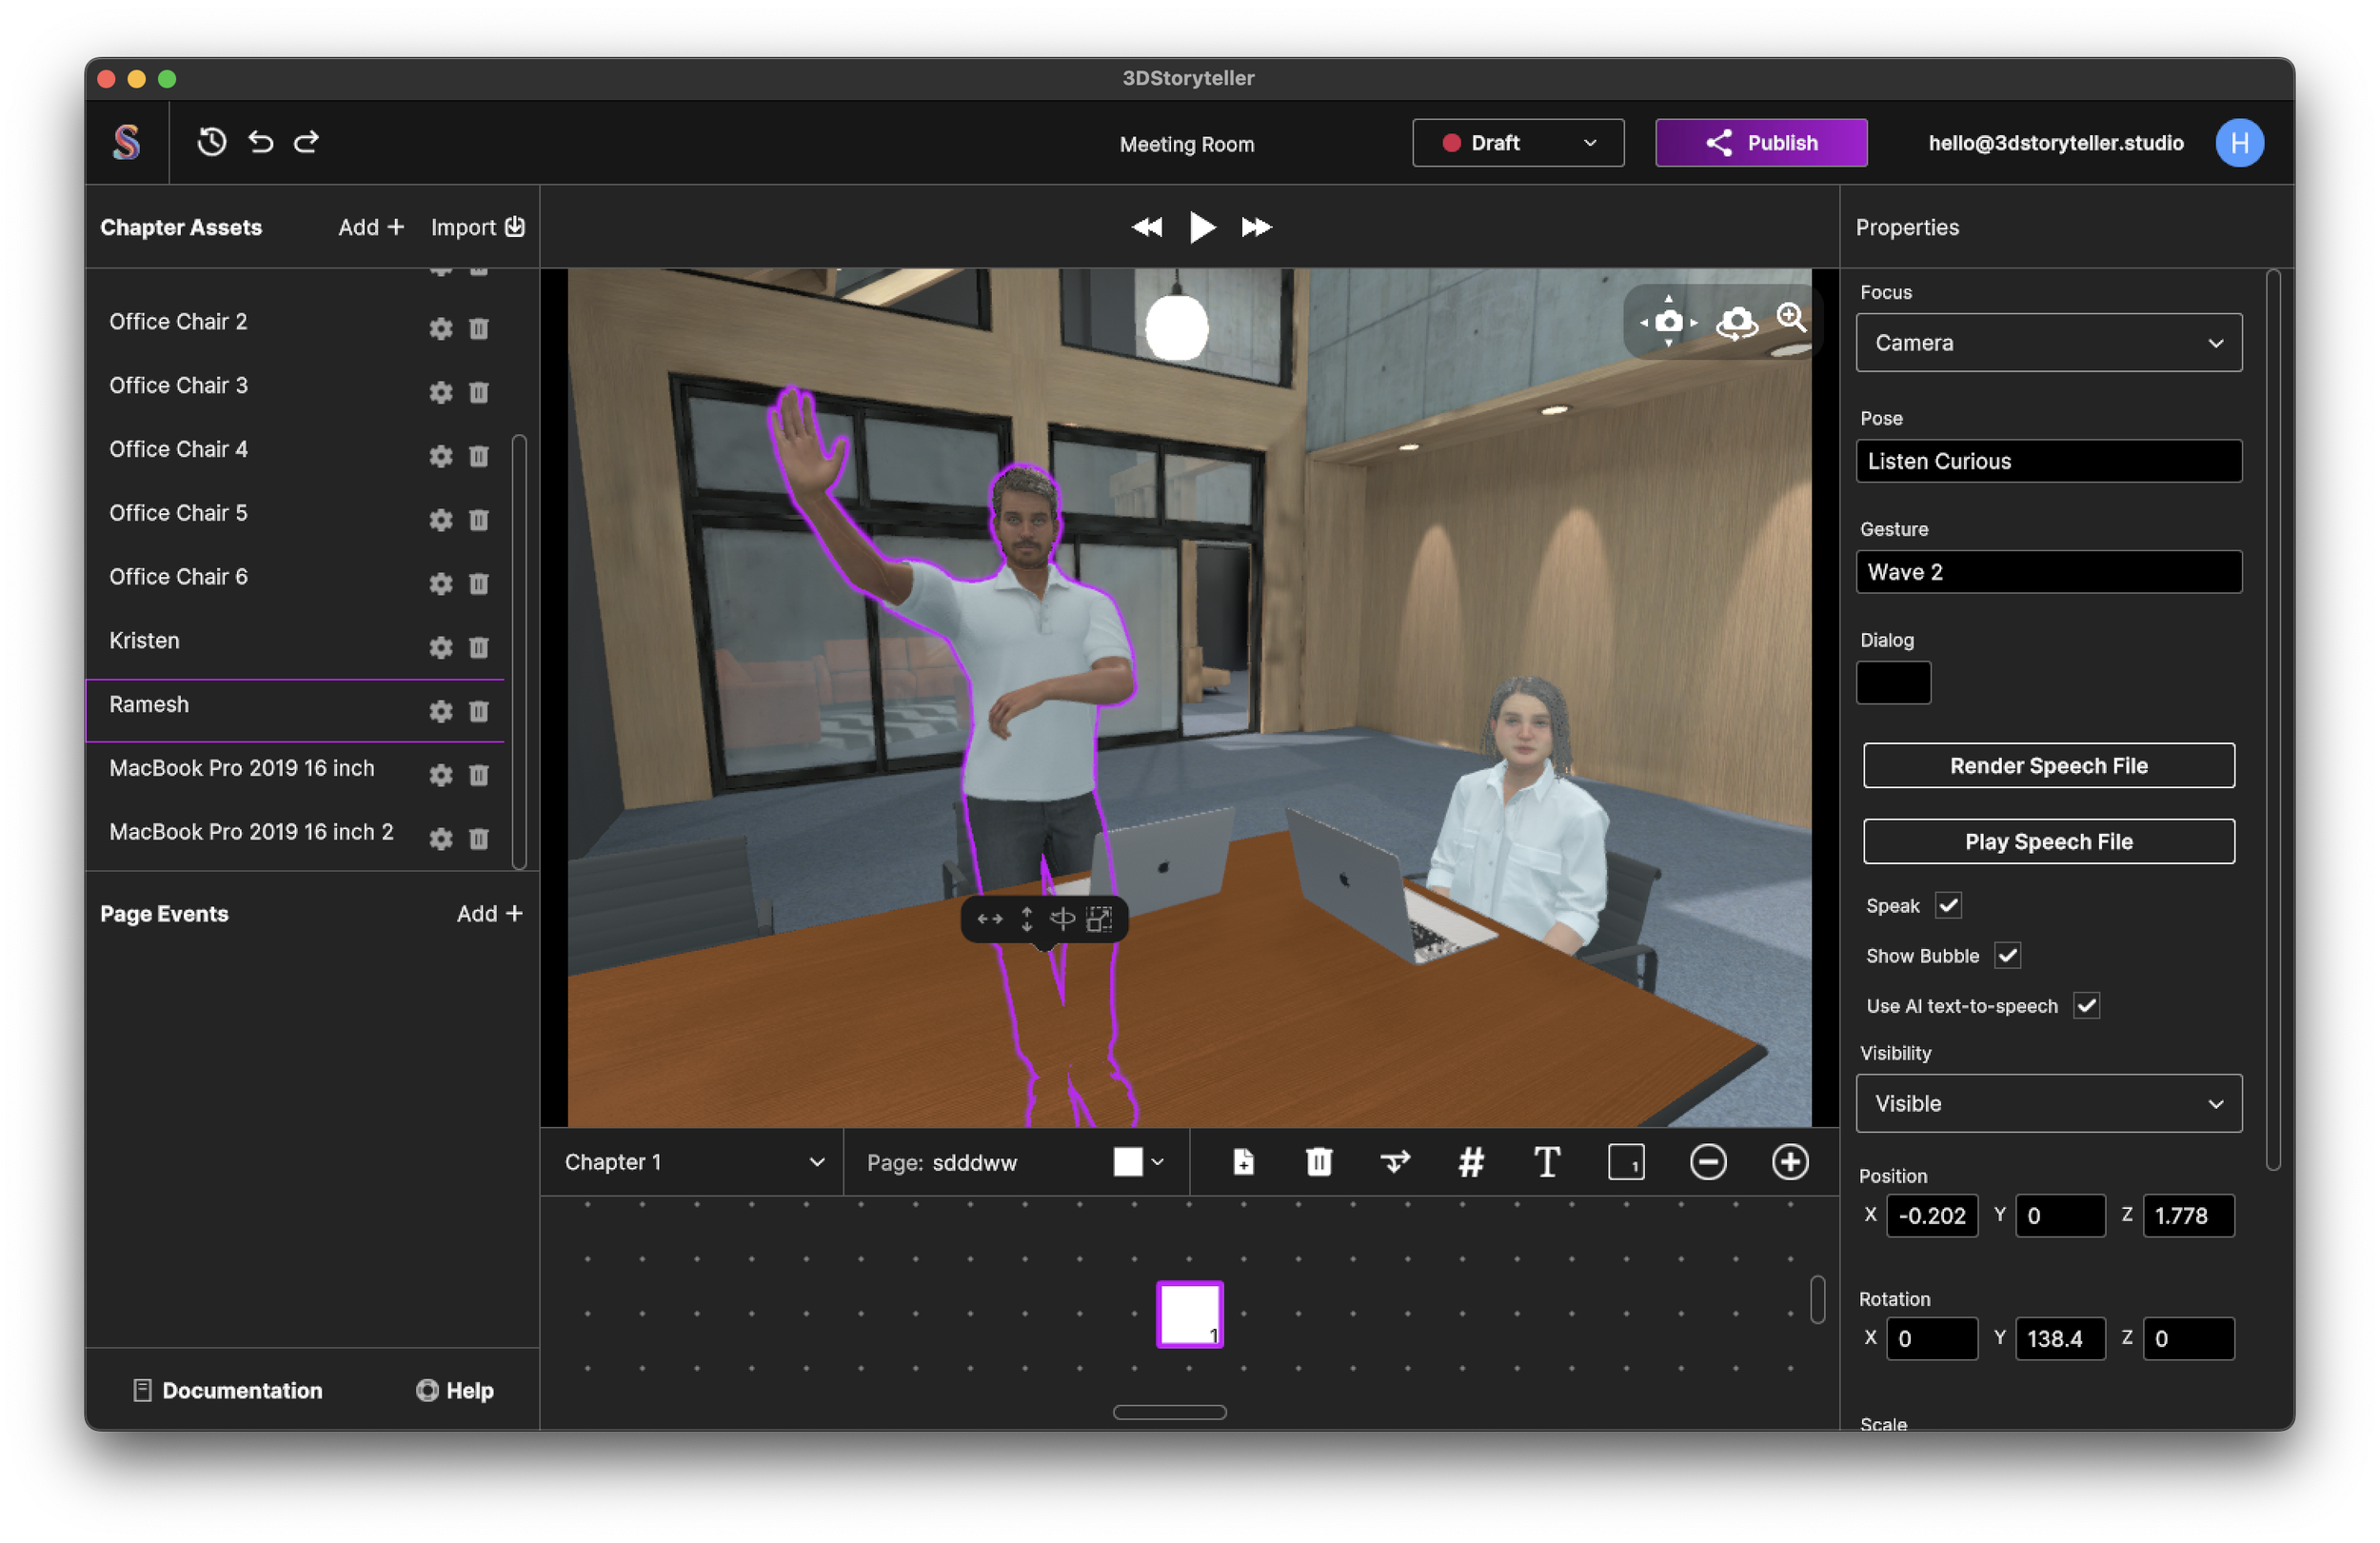Click the purple Publish button
This screenshot has width=2380, height=1543.
pos(1760,143)
